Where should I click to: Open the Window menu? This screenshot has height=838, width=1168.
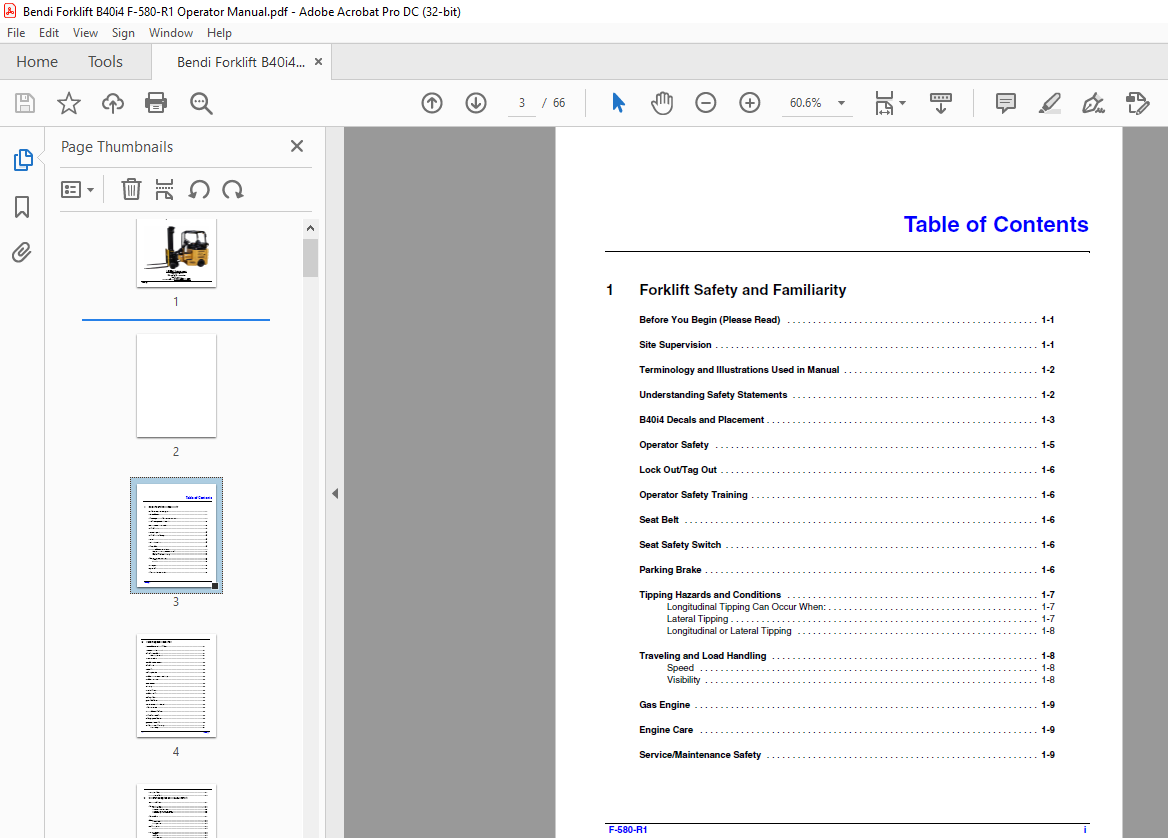(171, 33)
